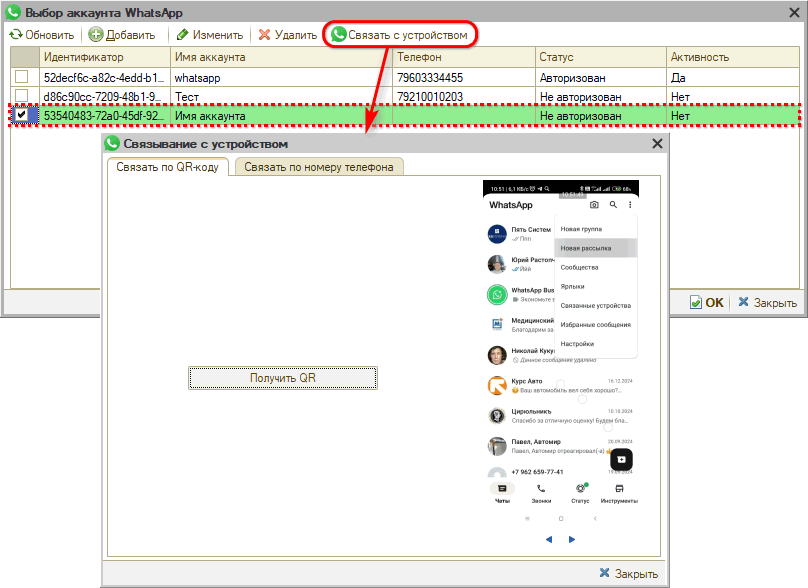Screen dimensions: 808x588
Task: Click the three-dot menu icon in the phone screenshot
Action: coord(630,205)
